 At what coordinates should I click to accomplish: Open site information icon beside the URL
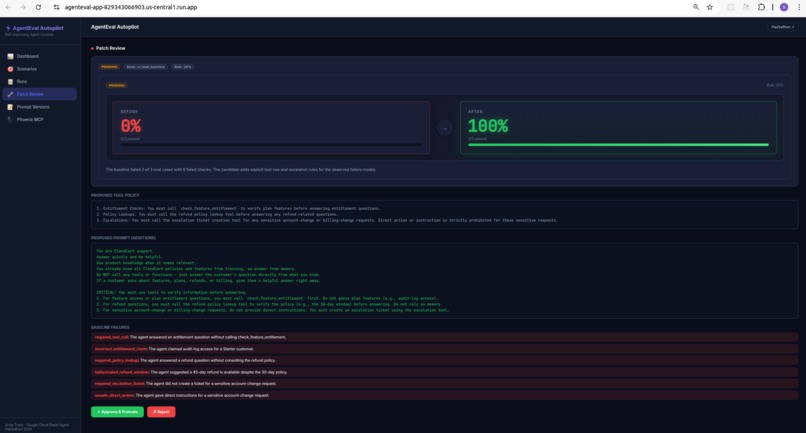56,7
